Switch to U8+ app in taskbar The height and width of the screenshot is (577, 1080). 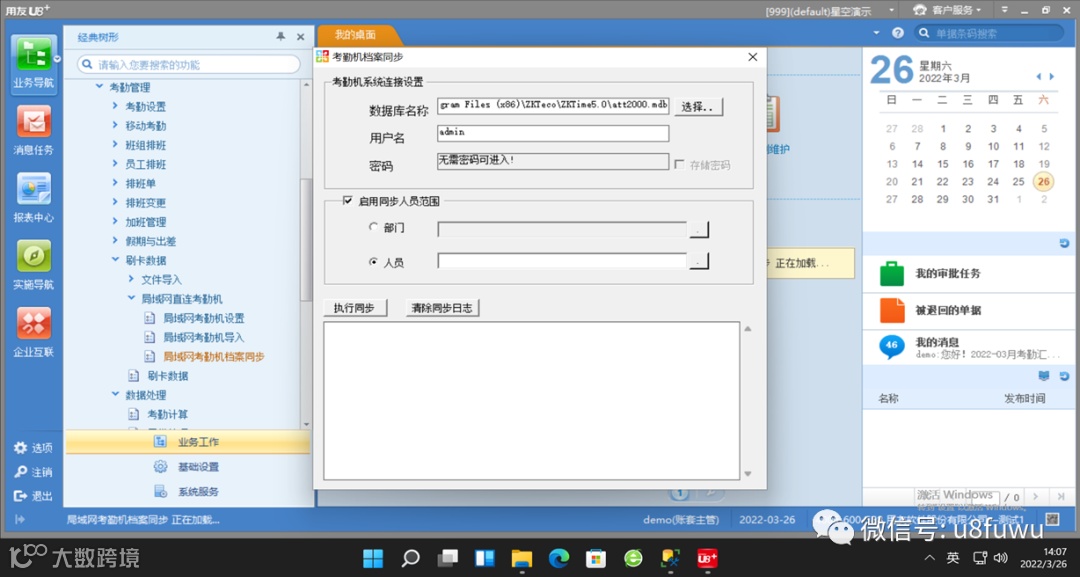(707, 558)
